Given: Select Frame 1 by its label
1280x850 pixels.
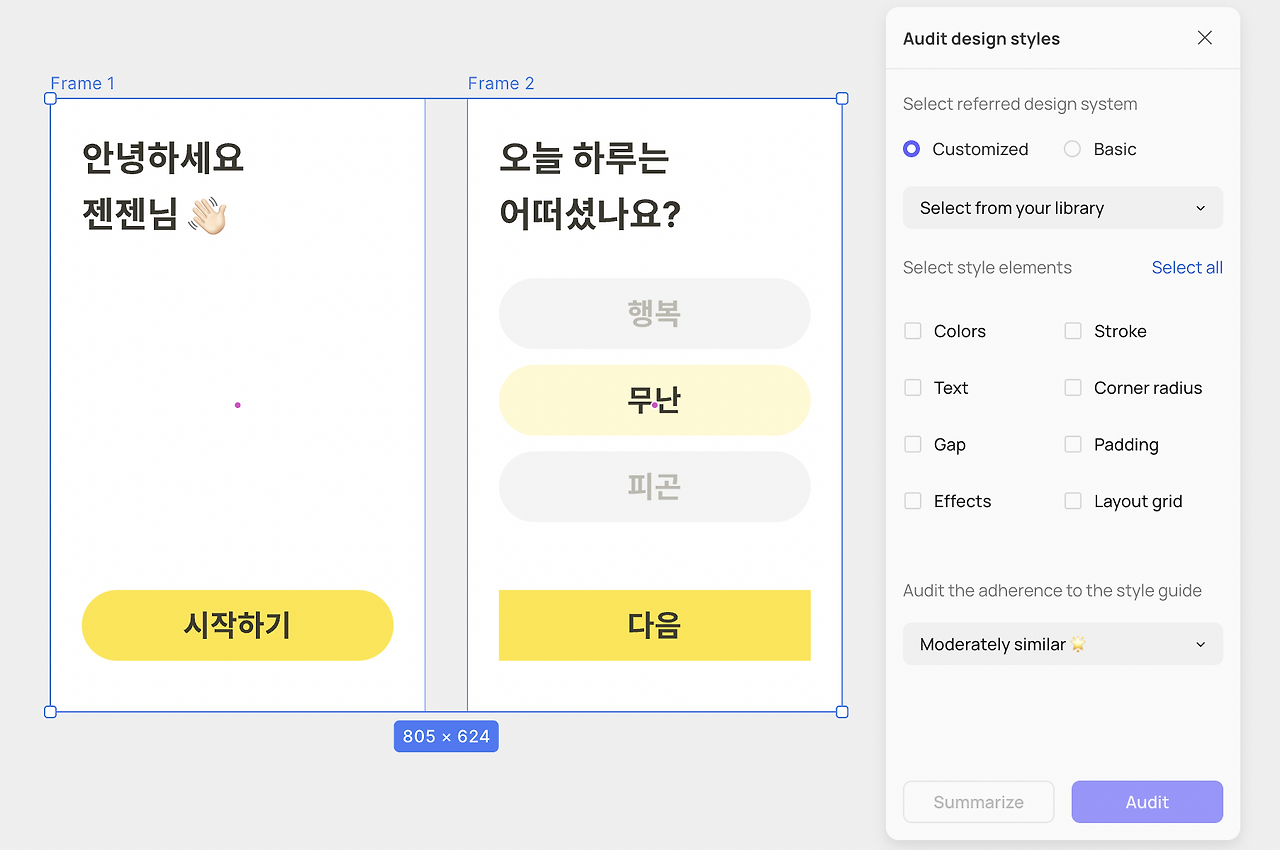Looking at the screenshot, I should point(83,83).
